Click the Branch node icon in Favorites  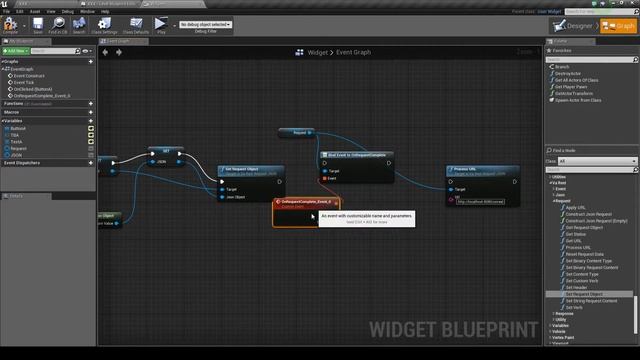552,67
